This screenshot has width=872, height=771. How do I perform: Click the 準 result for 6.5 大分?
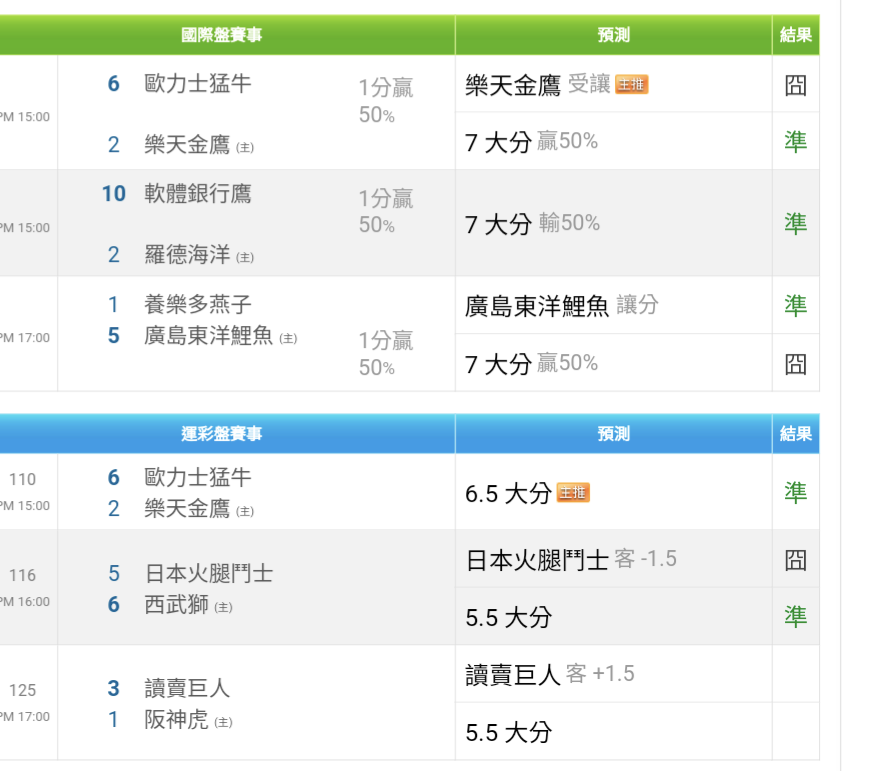[x=796, y=492]
